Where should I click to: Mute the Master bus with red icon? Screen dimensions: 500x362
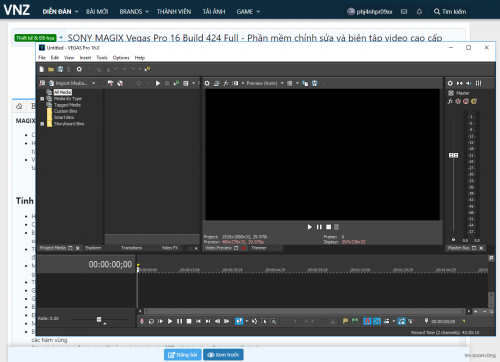point(466,101)
